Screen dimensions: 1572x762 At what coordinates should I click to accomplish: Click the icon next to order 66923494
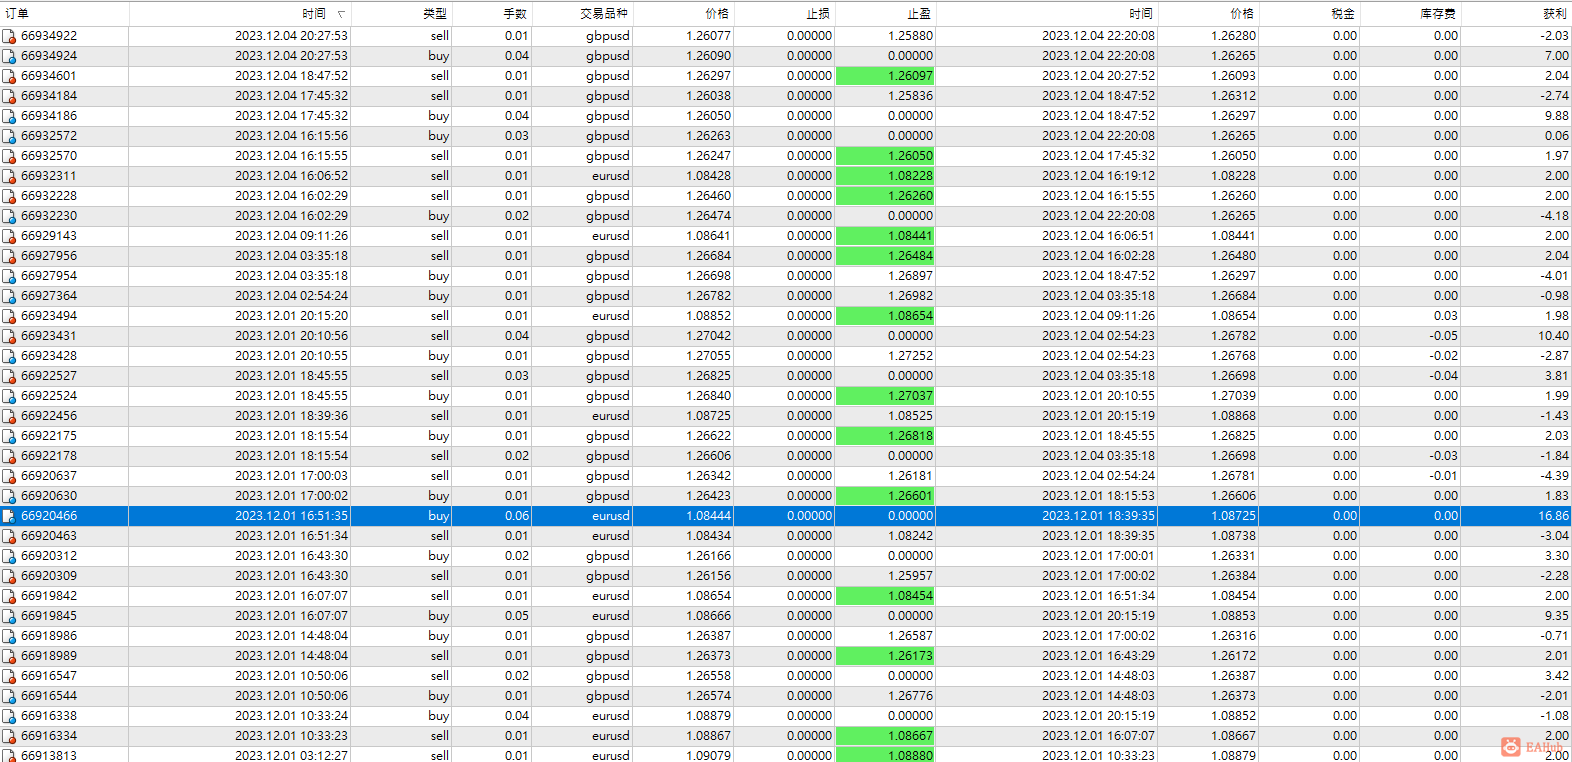9,316
